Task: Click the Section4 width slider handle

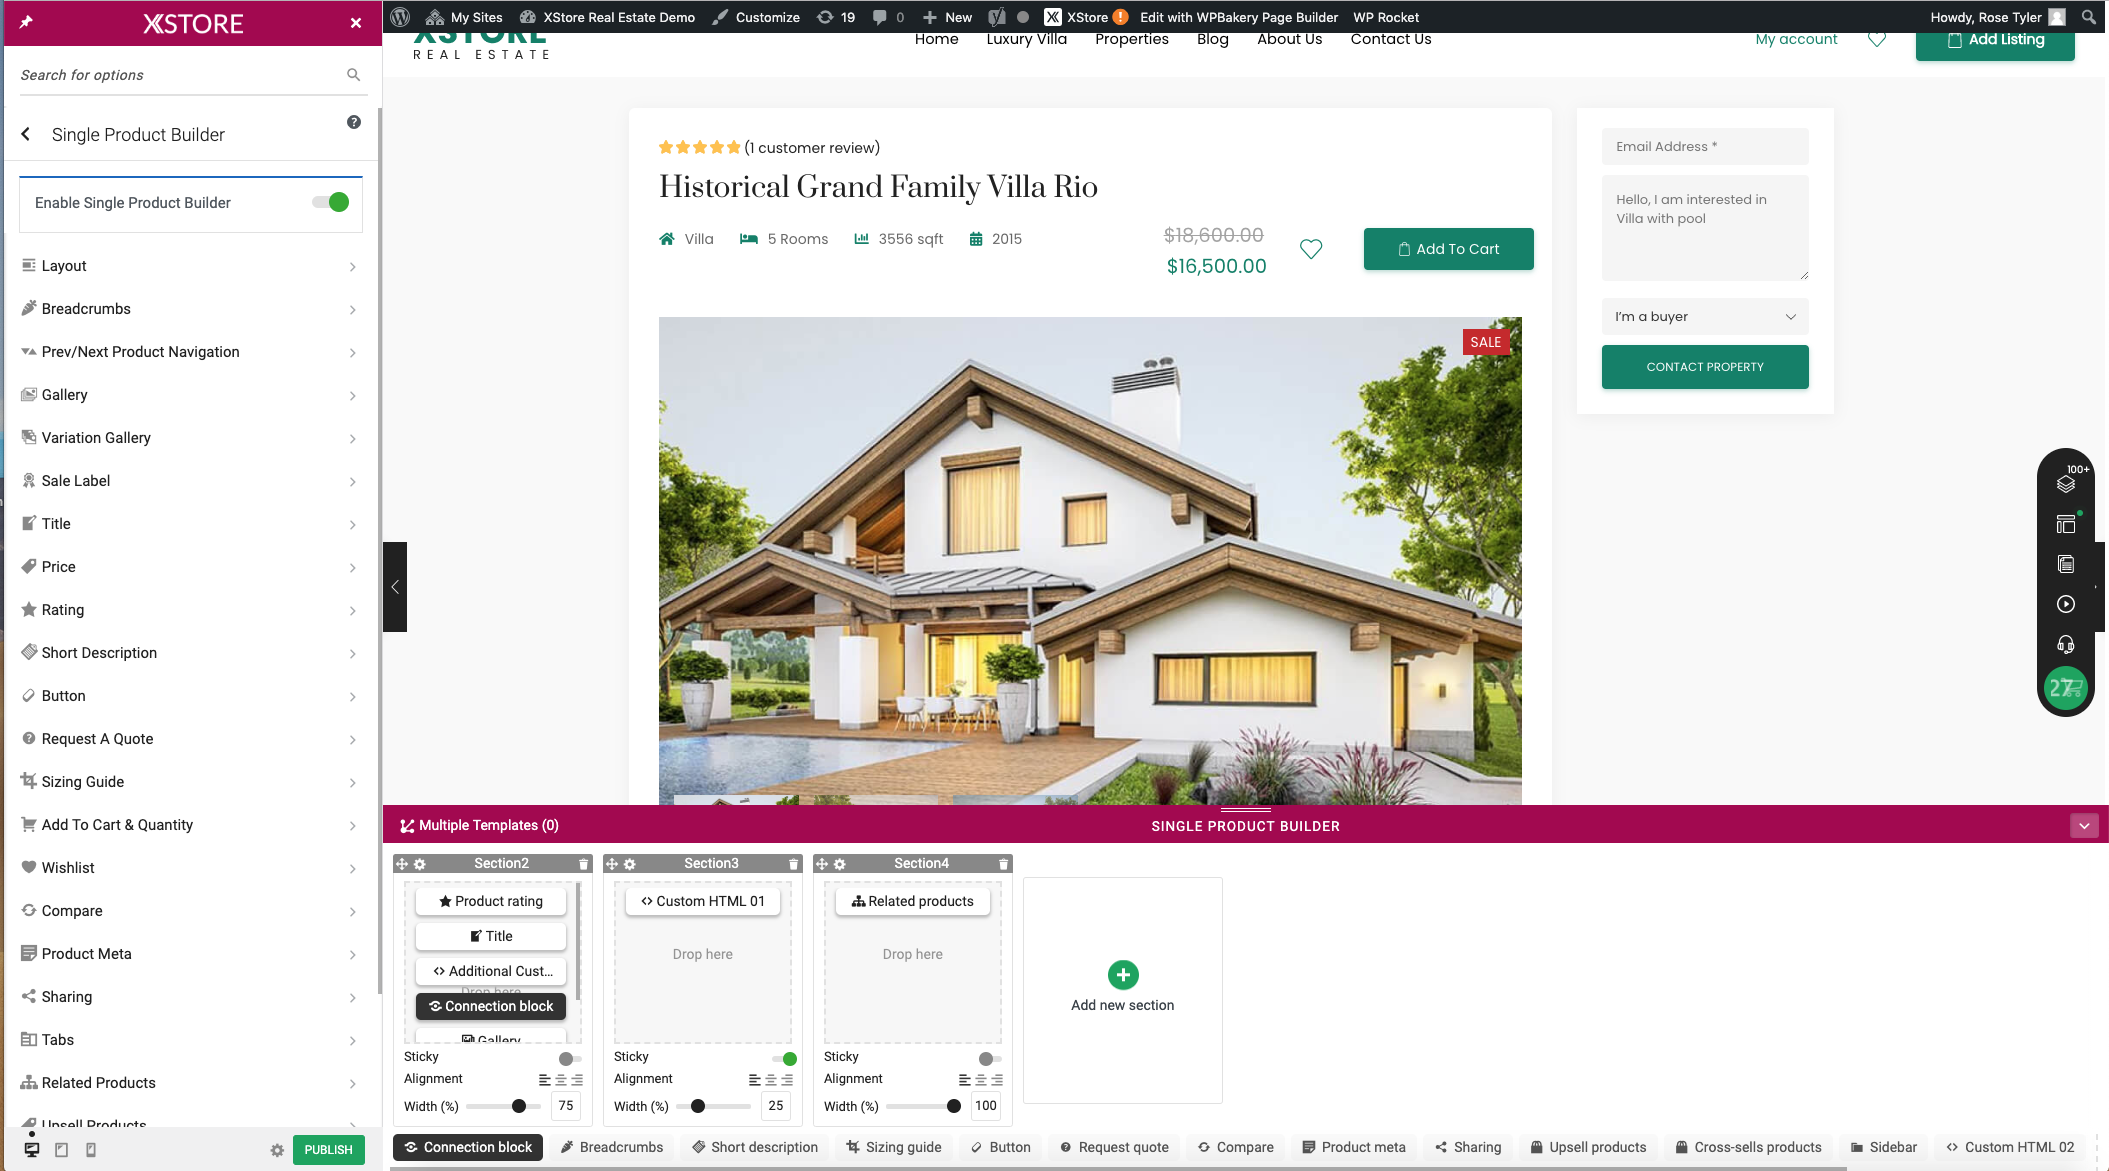Action: click(x=953, y=1106)
